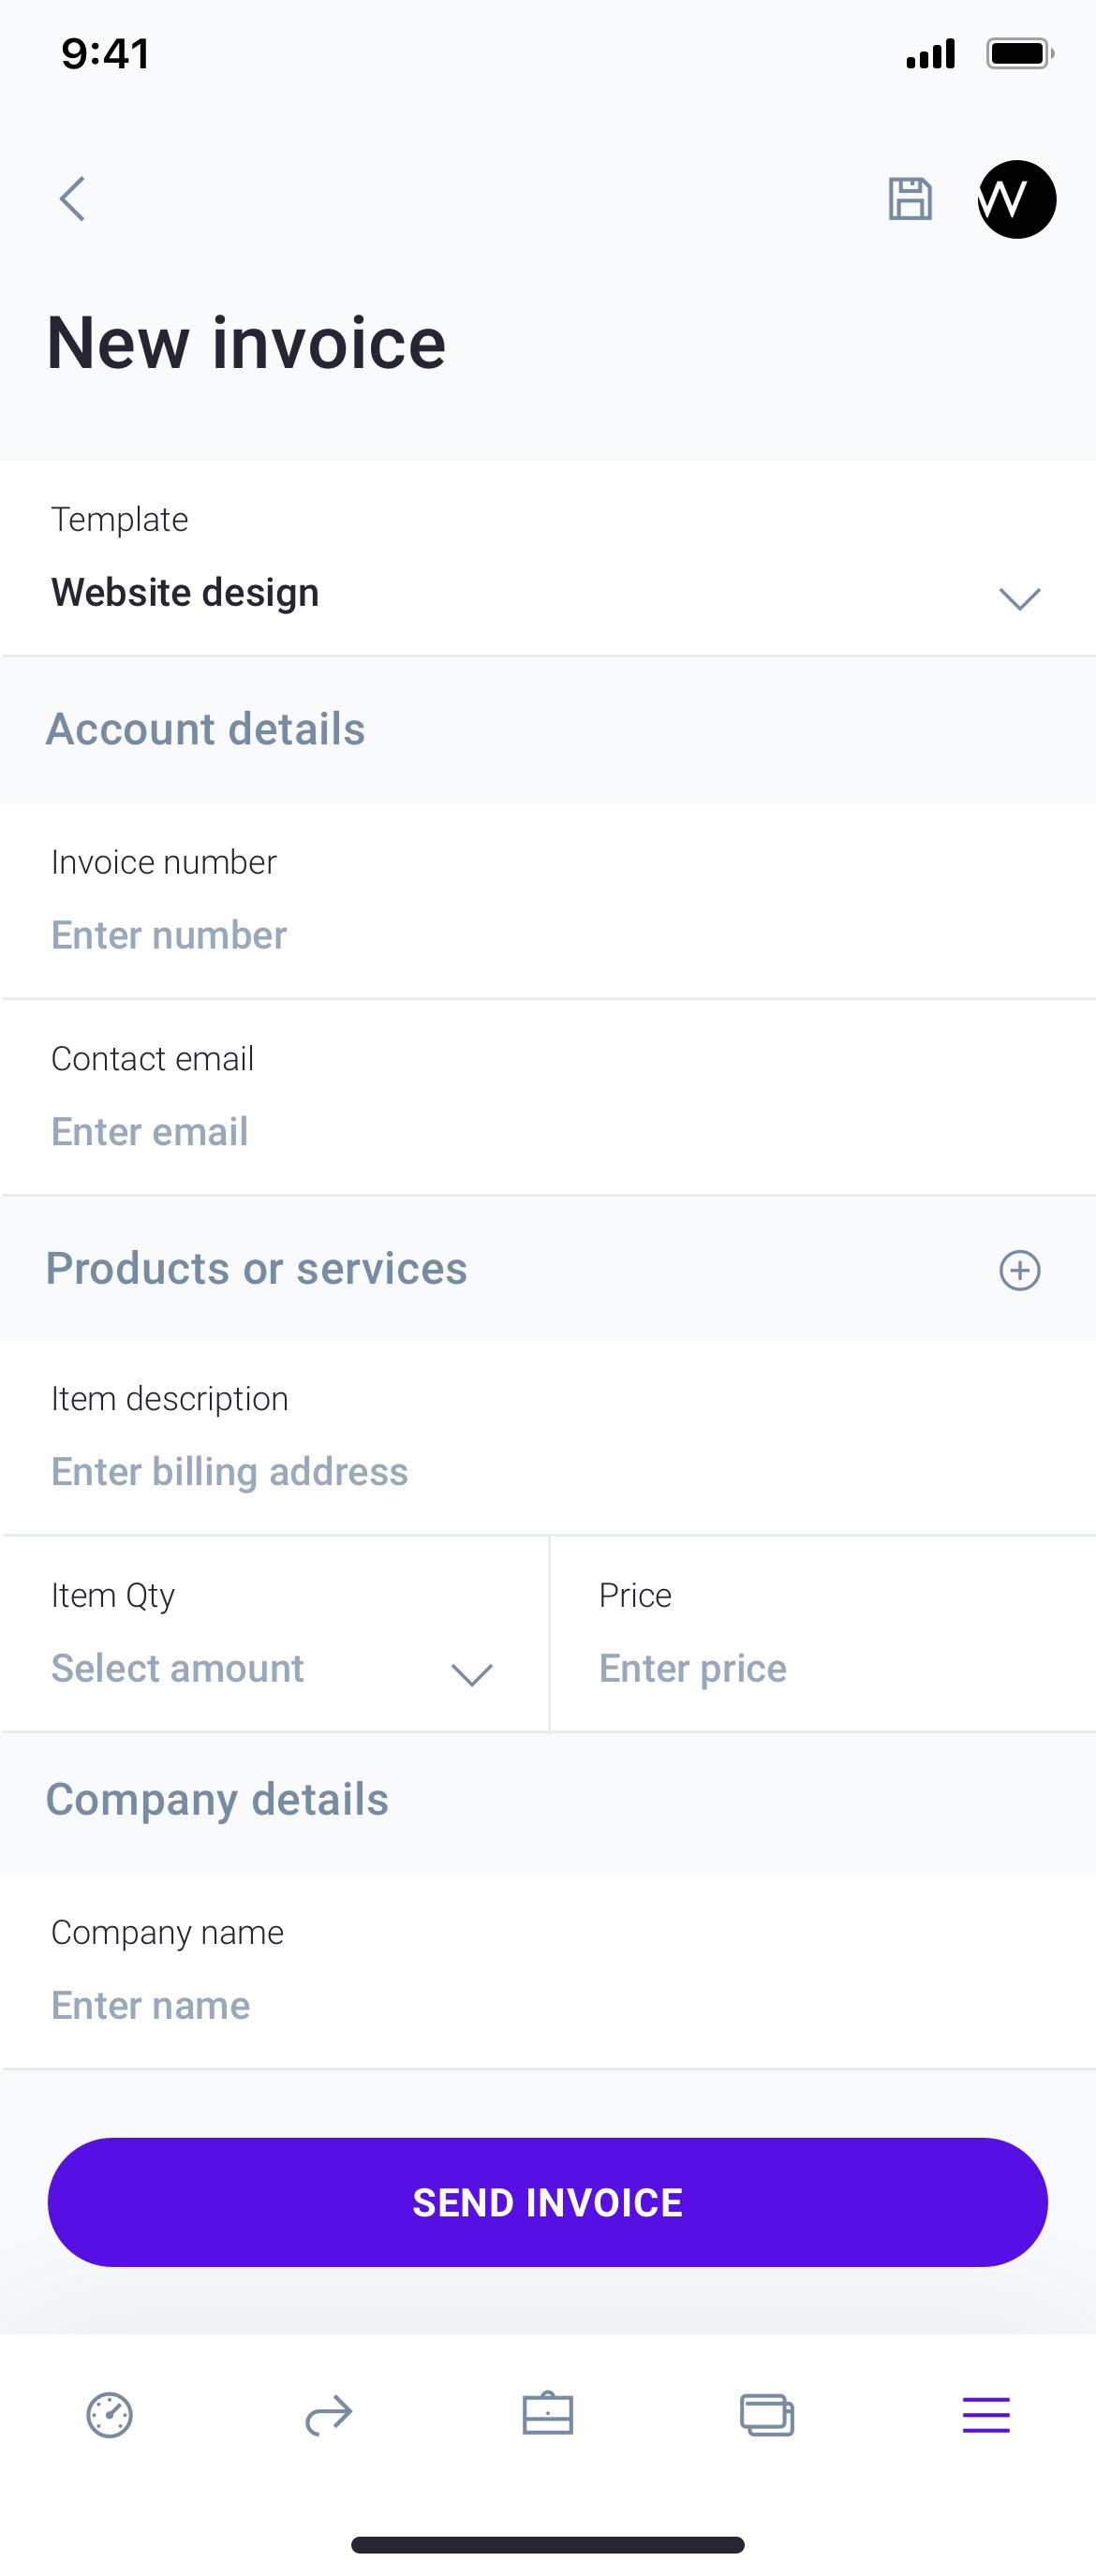
Task: Tap the Select amount placeholder
Action: pos(178,1668)
